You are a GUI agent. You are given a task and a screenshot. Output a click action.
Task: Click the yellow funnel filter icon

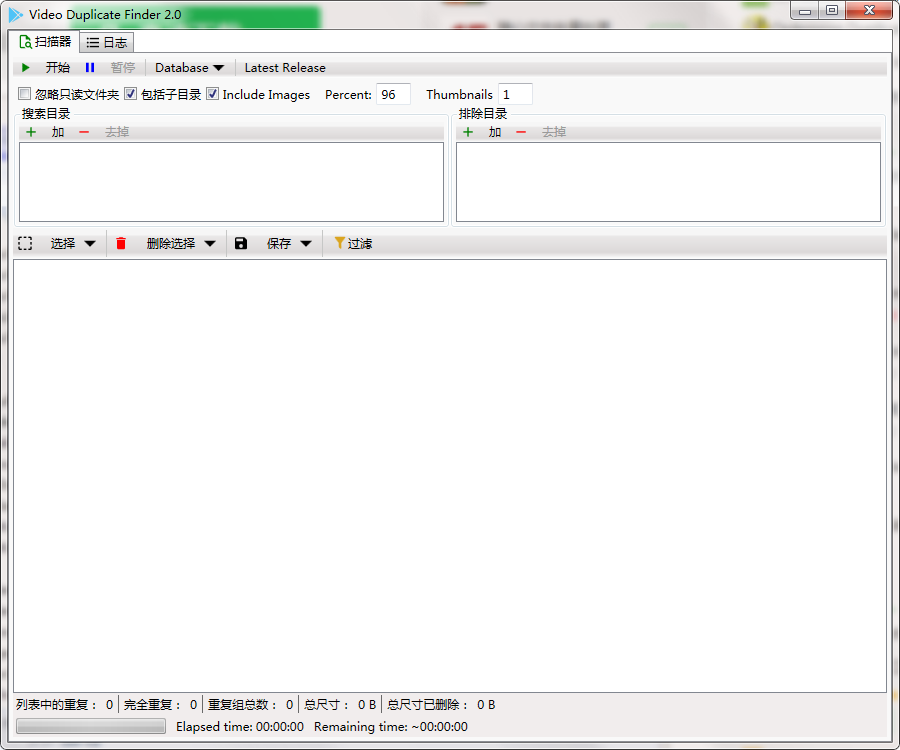click(x=339, y=243)
